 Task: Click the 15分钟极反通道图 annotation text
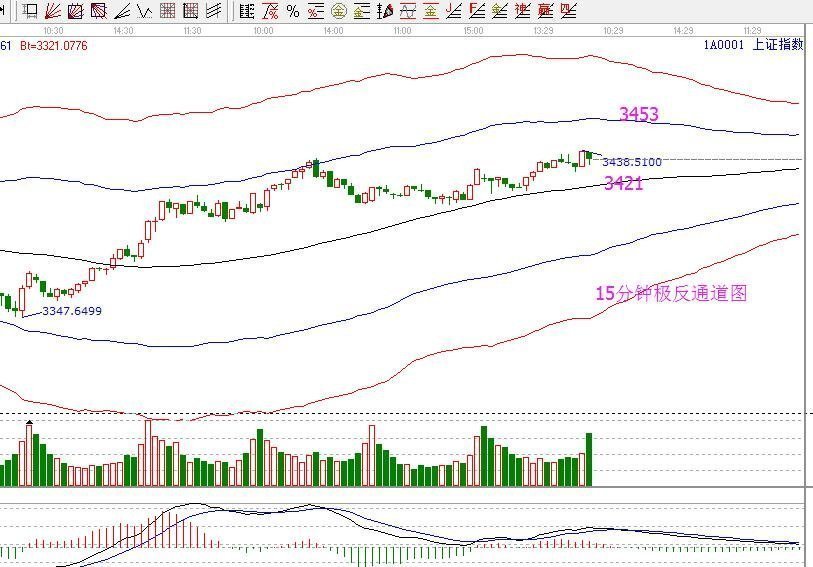click(x=671, y=293)
